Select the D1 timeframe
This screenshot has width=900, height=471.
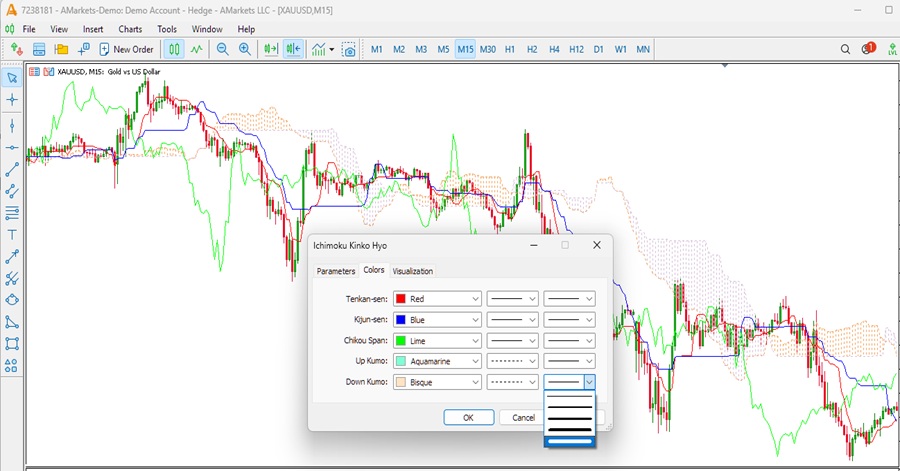point(599,49)
